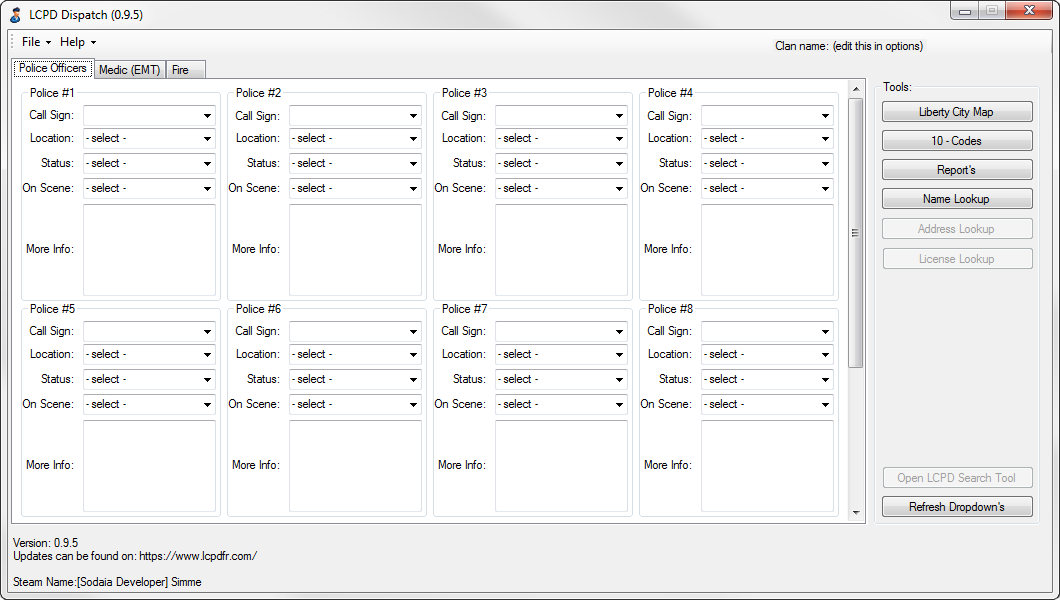Open the File menu
Screen dimensions: 1060x600
pyautogui.click(x=36, y=42)
